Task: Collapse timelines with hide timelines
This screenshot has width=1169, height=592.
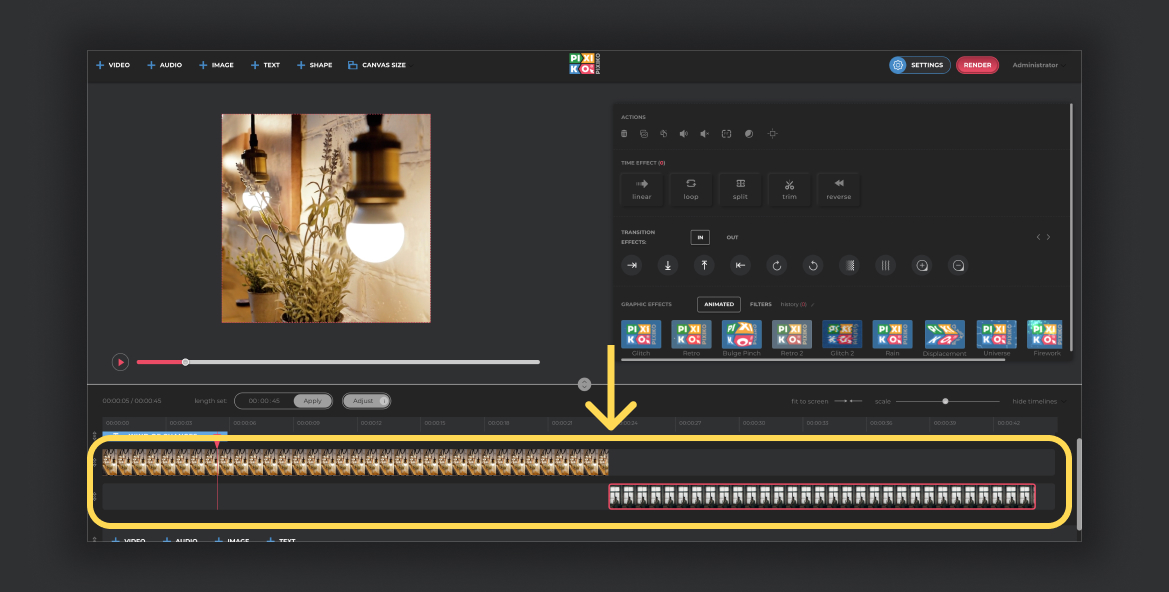Action: [1037, 401]
